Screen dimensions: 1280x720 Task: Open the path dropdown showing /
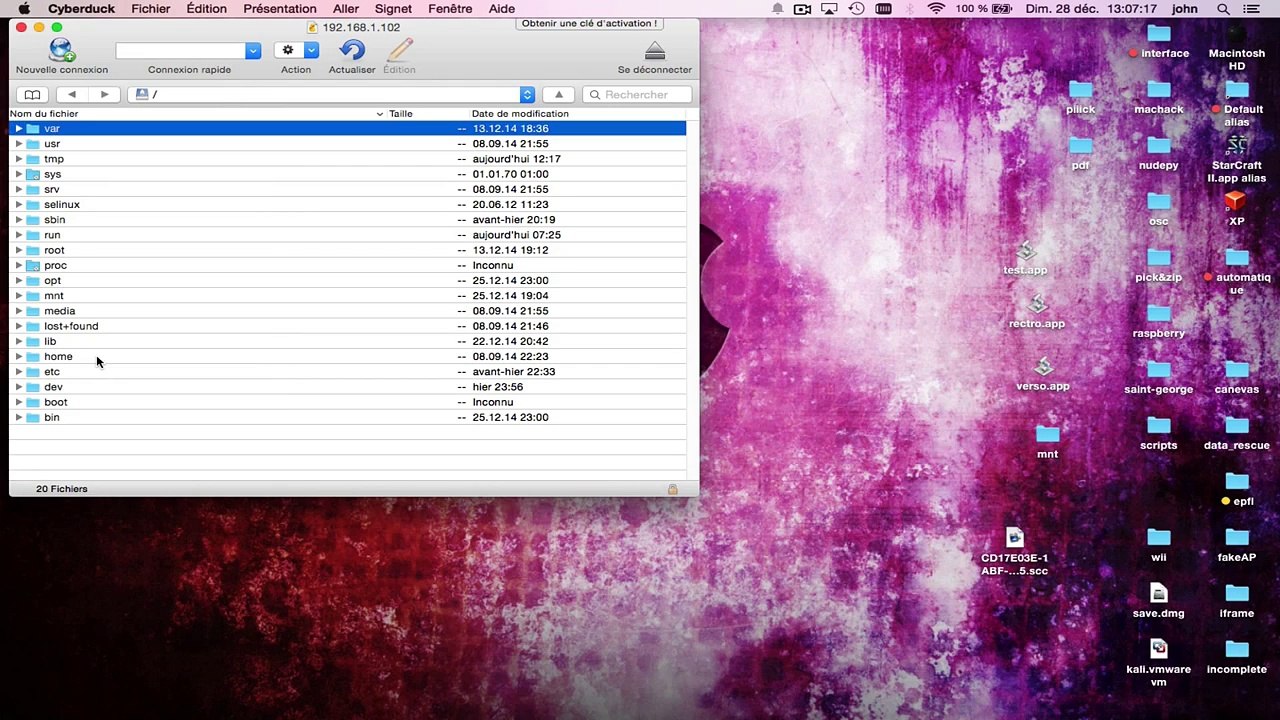[x=331, y=94]
